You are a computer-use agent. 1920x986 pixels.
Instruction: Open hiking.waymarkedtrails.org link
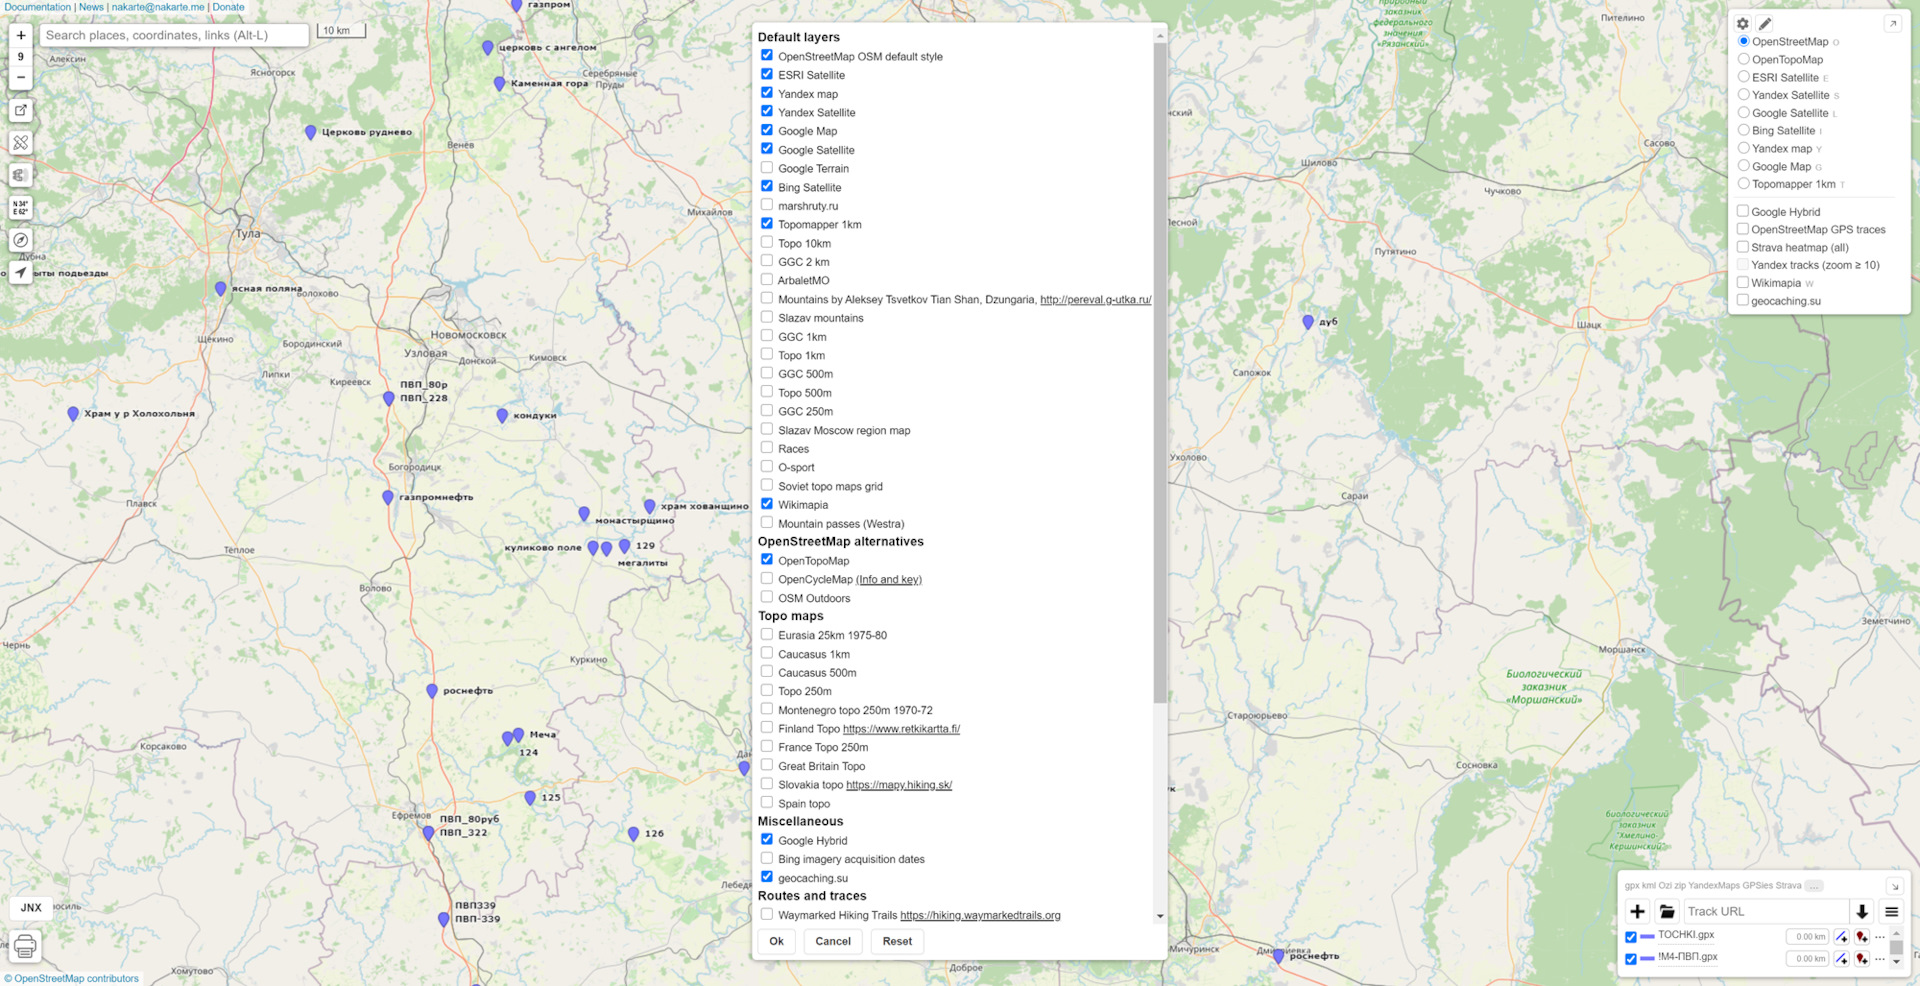(980, 915)
